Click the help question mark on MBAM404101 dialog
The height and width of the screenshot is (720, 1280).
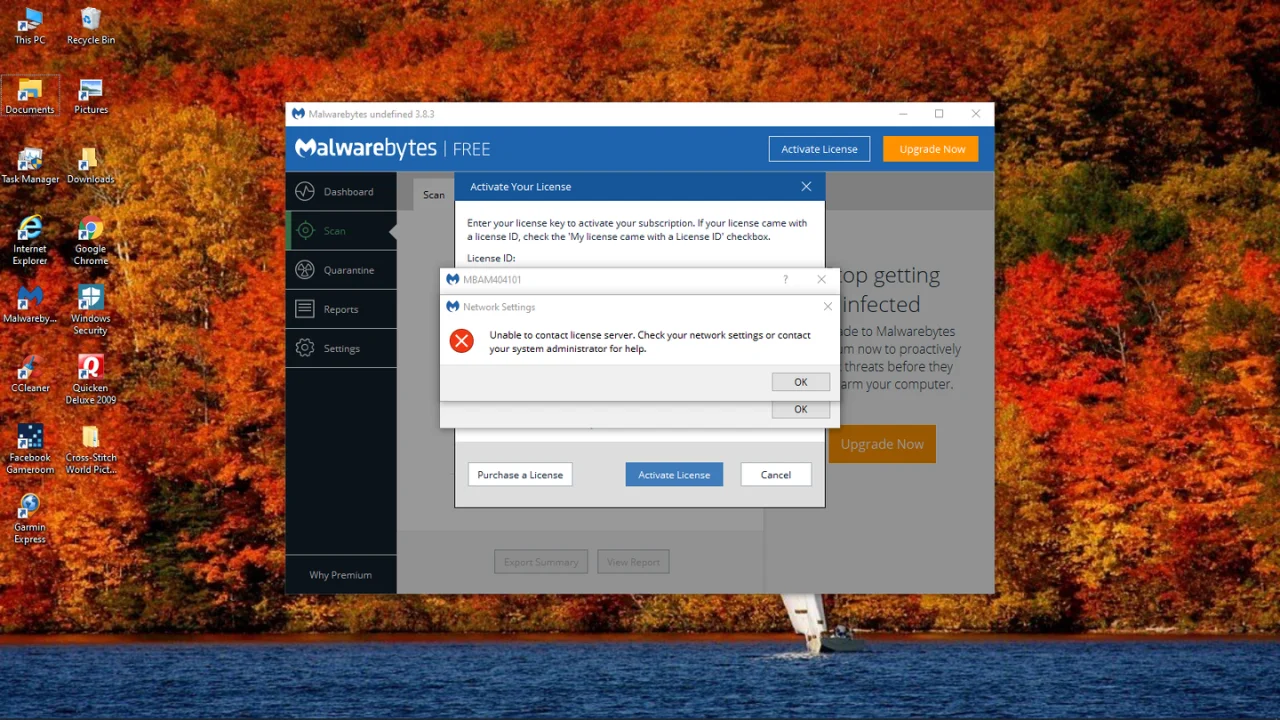click(785, 279)
